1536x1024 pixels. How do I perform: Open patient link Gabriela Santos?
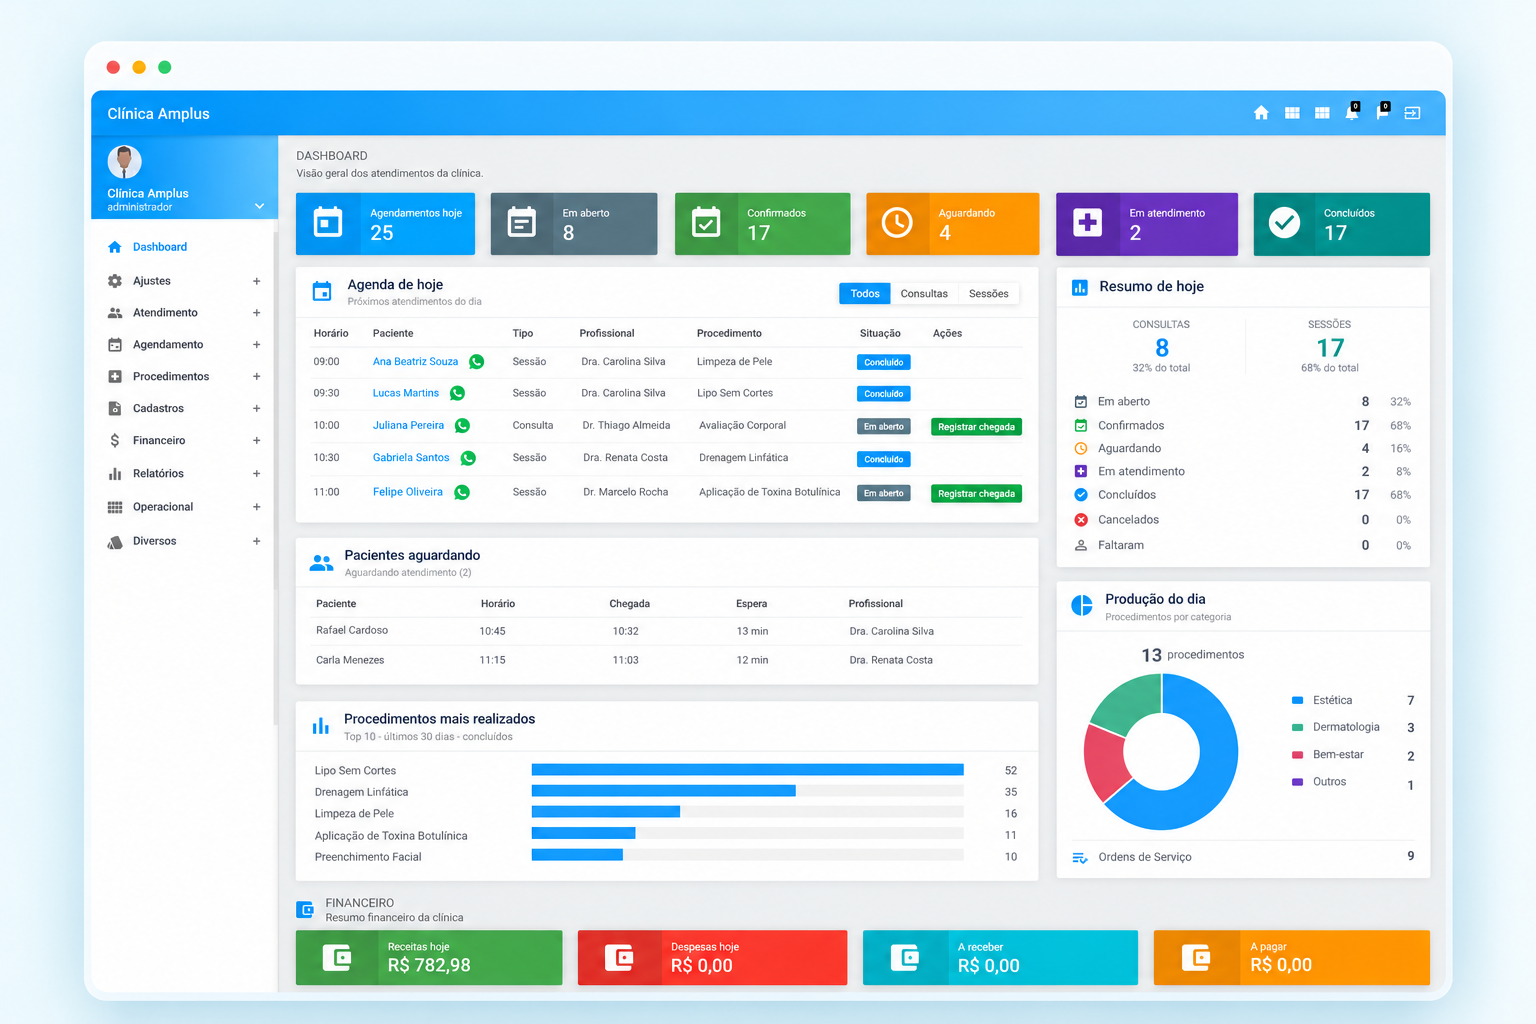pyautogui.click(x=411, y=458)
